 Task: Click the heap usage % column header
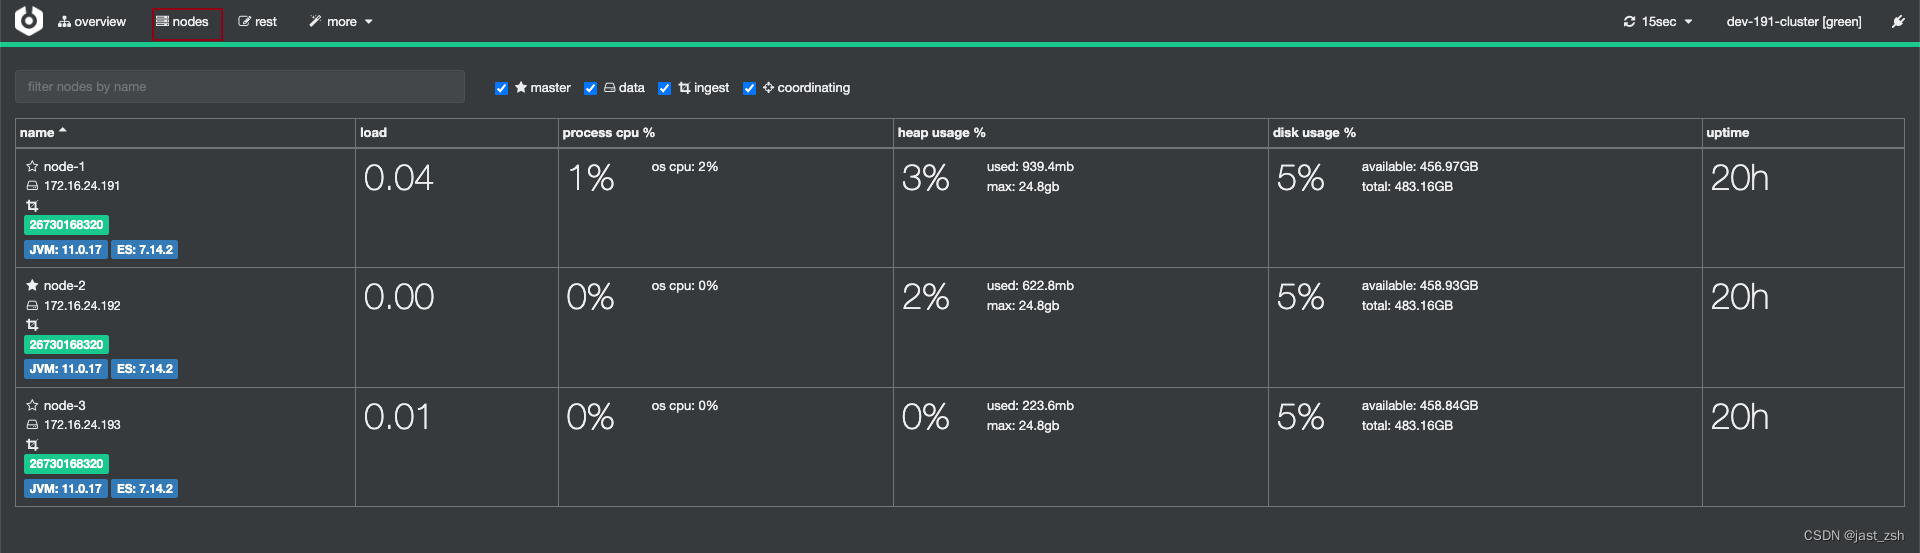click(x=941, y=132)
